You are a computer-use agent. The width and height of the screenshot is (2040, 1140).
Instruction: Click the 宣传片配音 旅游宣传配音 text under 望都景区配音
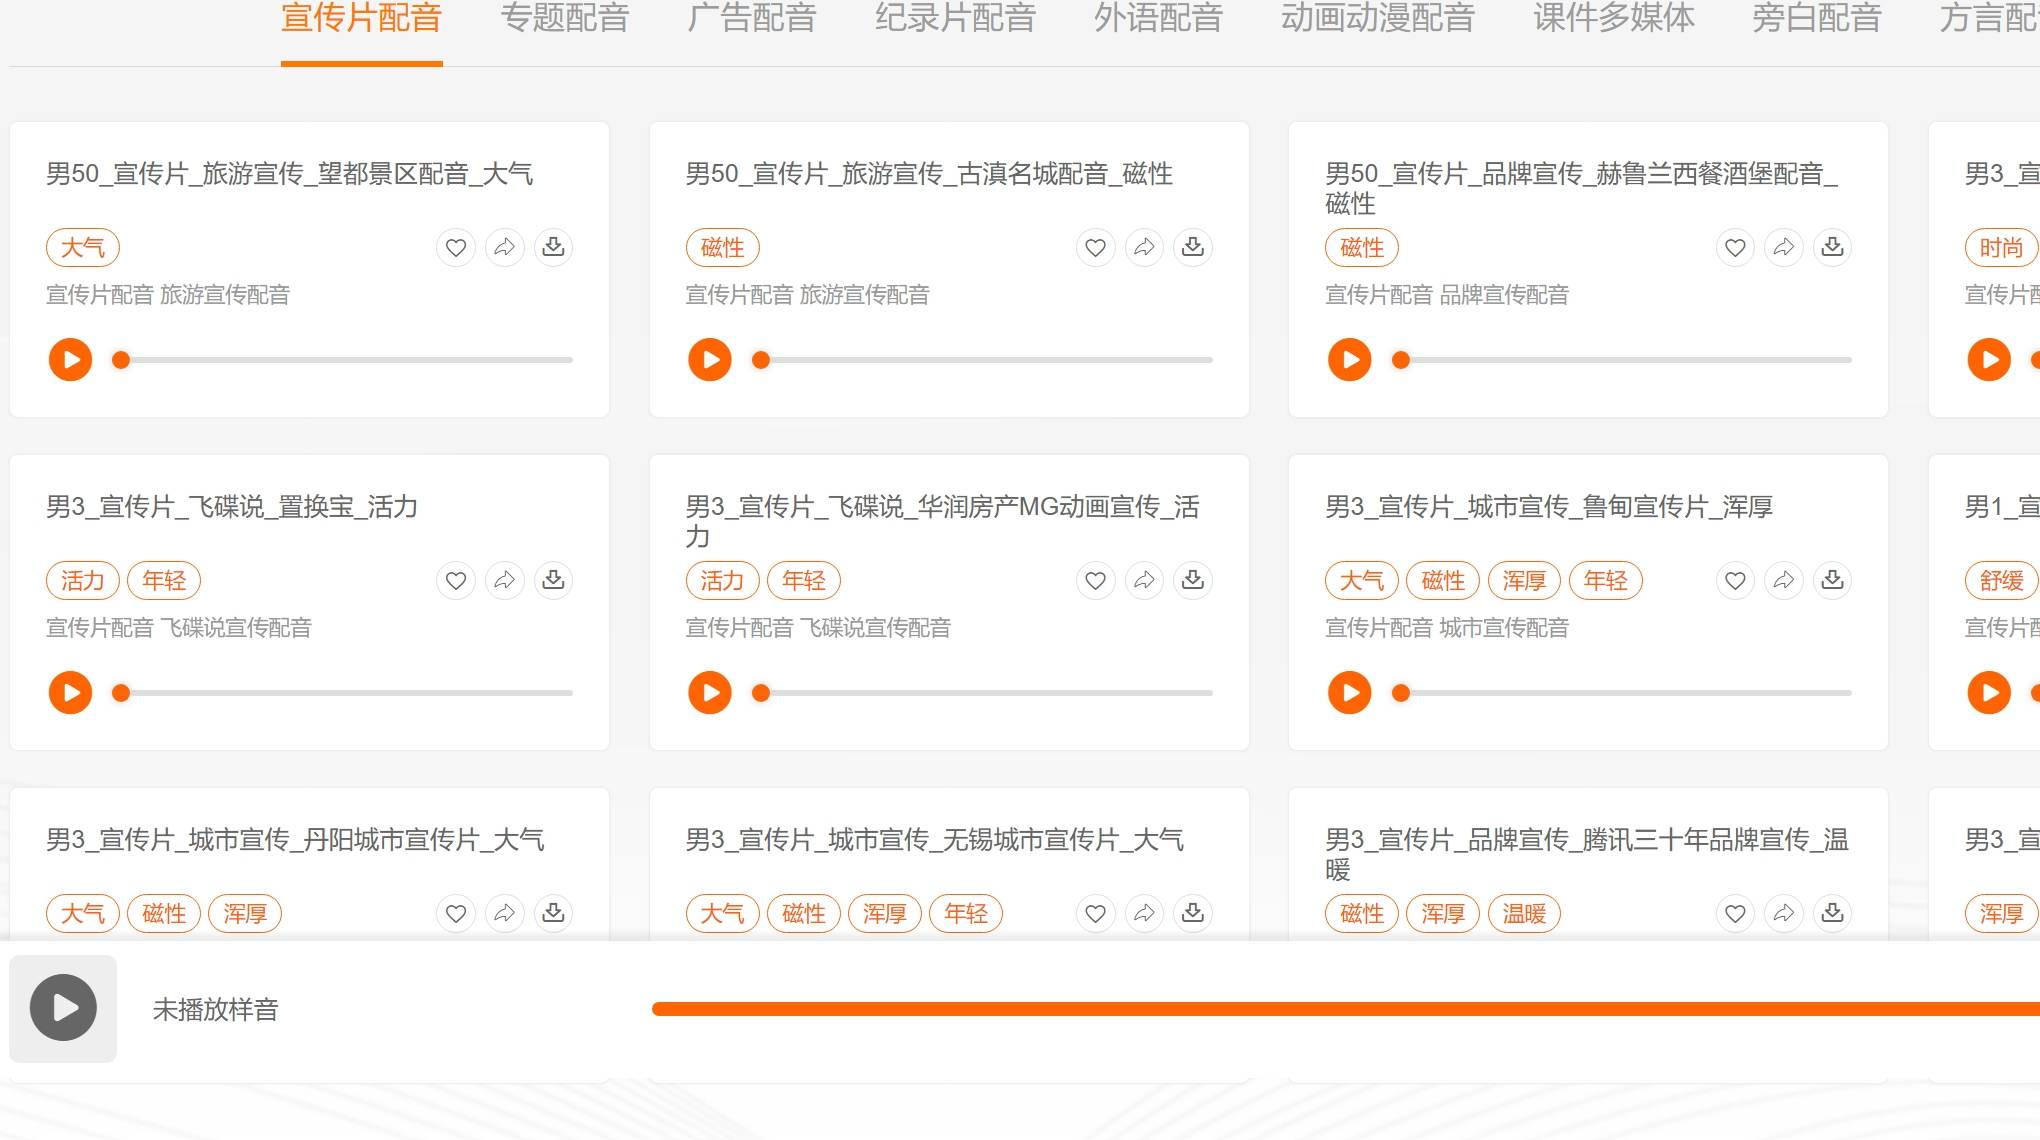(168, 295)
